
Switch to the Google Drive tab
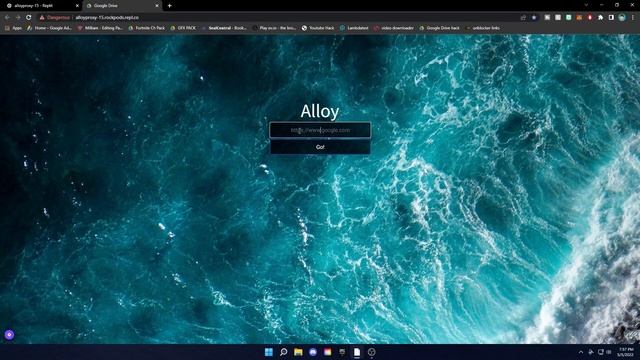click(122, 6)
